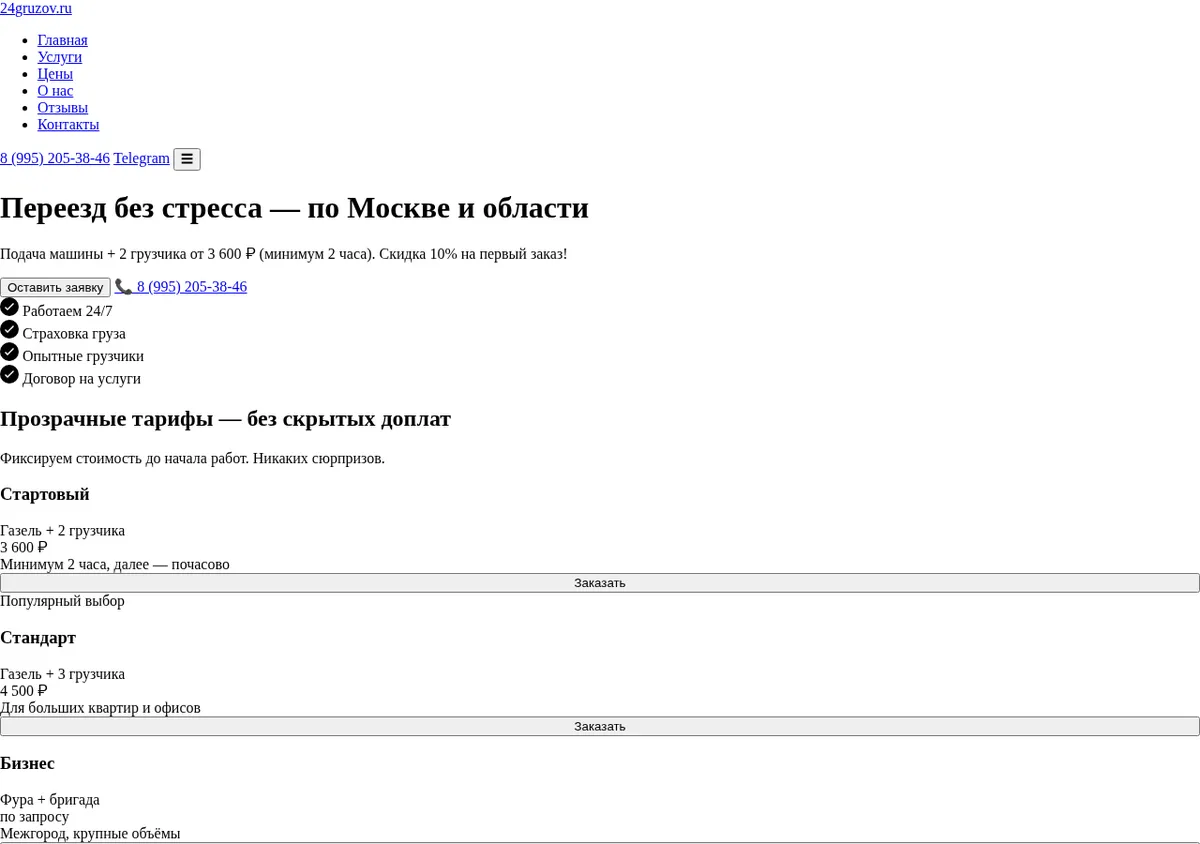
Task: Click the checkmark icon beside Договор на услуги
Action: pyautogui.click(x=10, y=374)
